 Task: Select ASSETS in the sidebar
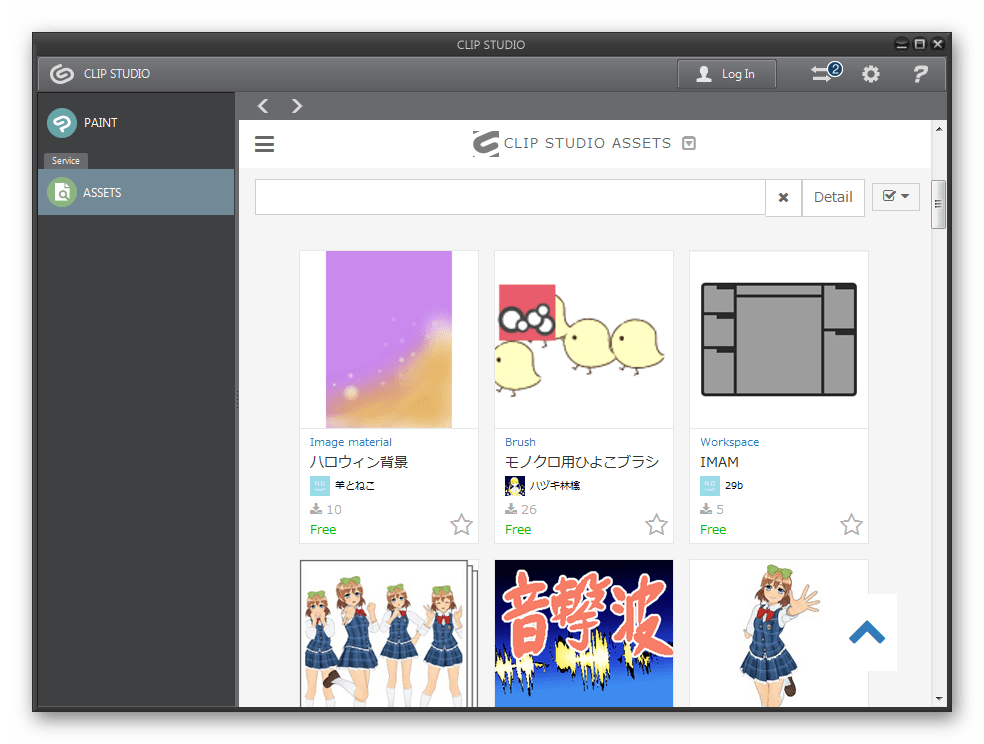[x=136, y=192]
